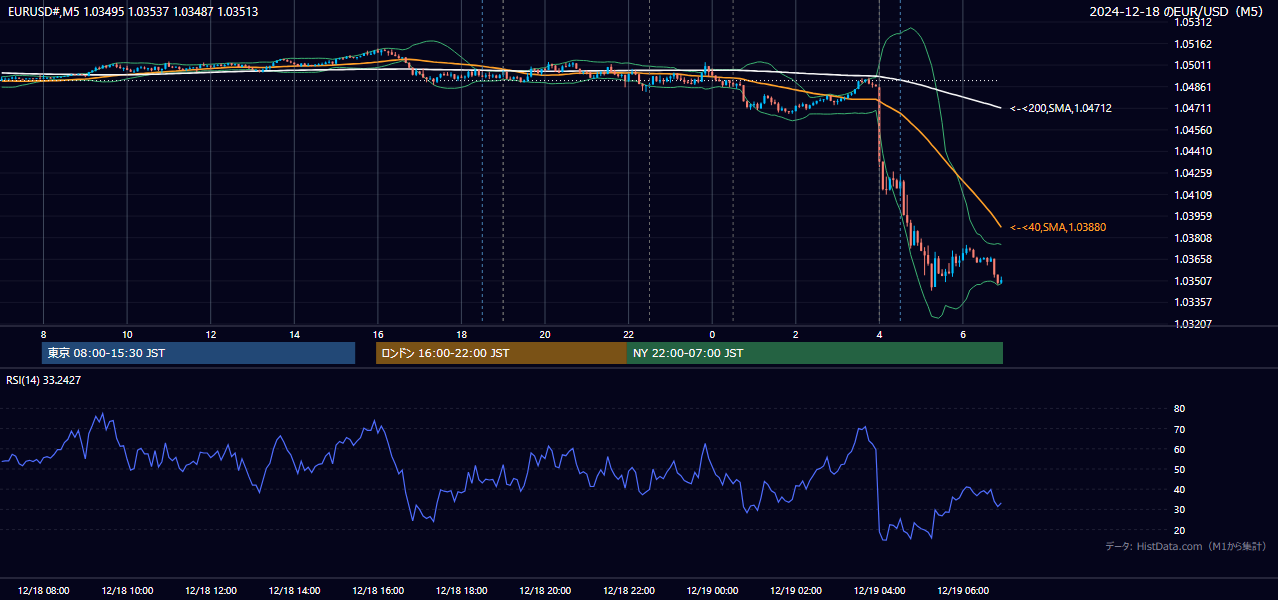This screenshot has width=1278, height=600.
Task: Click price axis value 1.04711
Action: [x=1193, y=108]
